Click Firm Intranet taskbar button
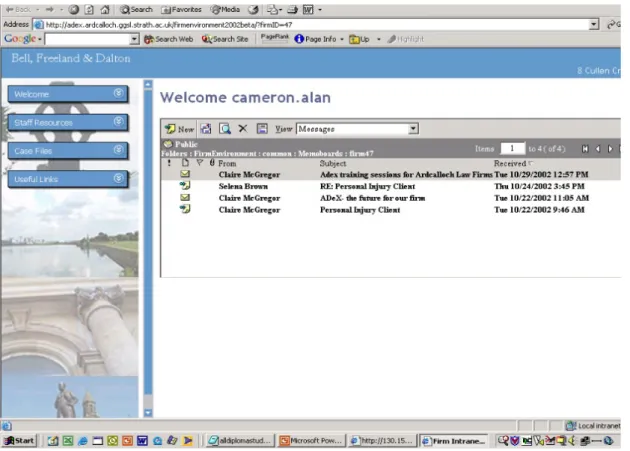 pos(453,441)
